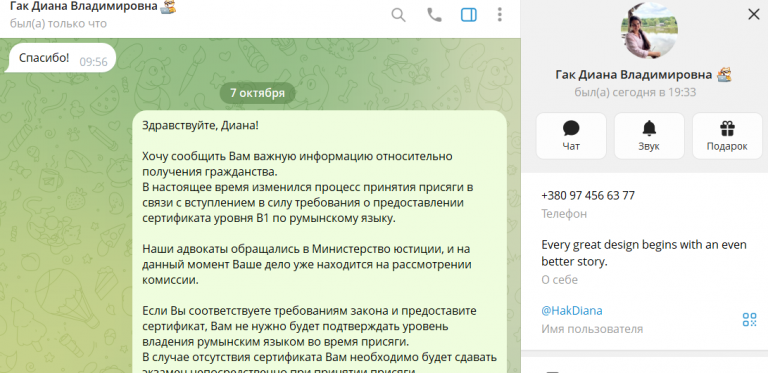Toggle the side info panel icon

[x=469, y=15]
